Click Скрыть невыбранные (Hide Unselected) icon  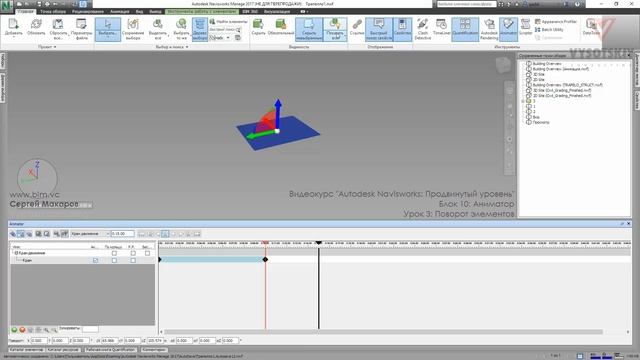(309, 29)
